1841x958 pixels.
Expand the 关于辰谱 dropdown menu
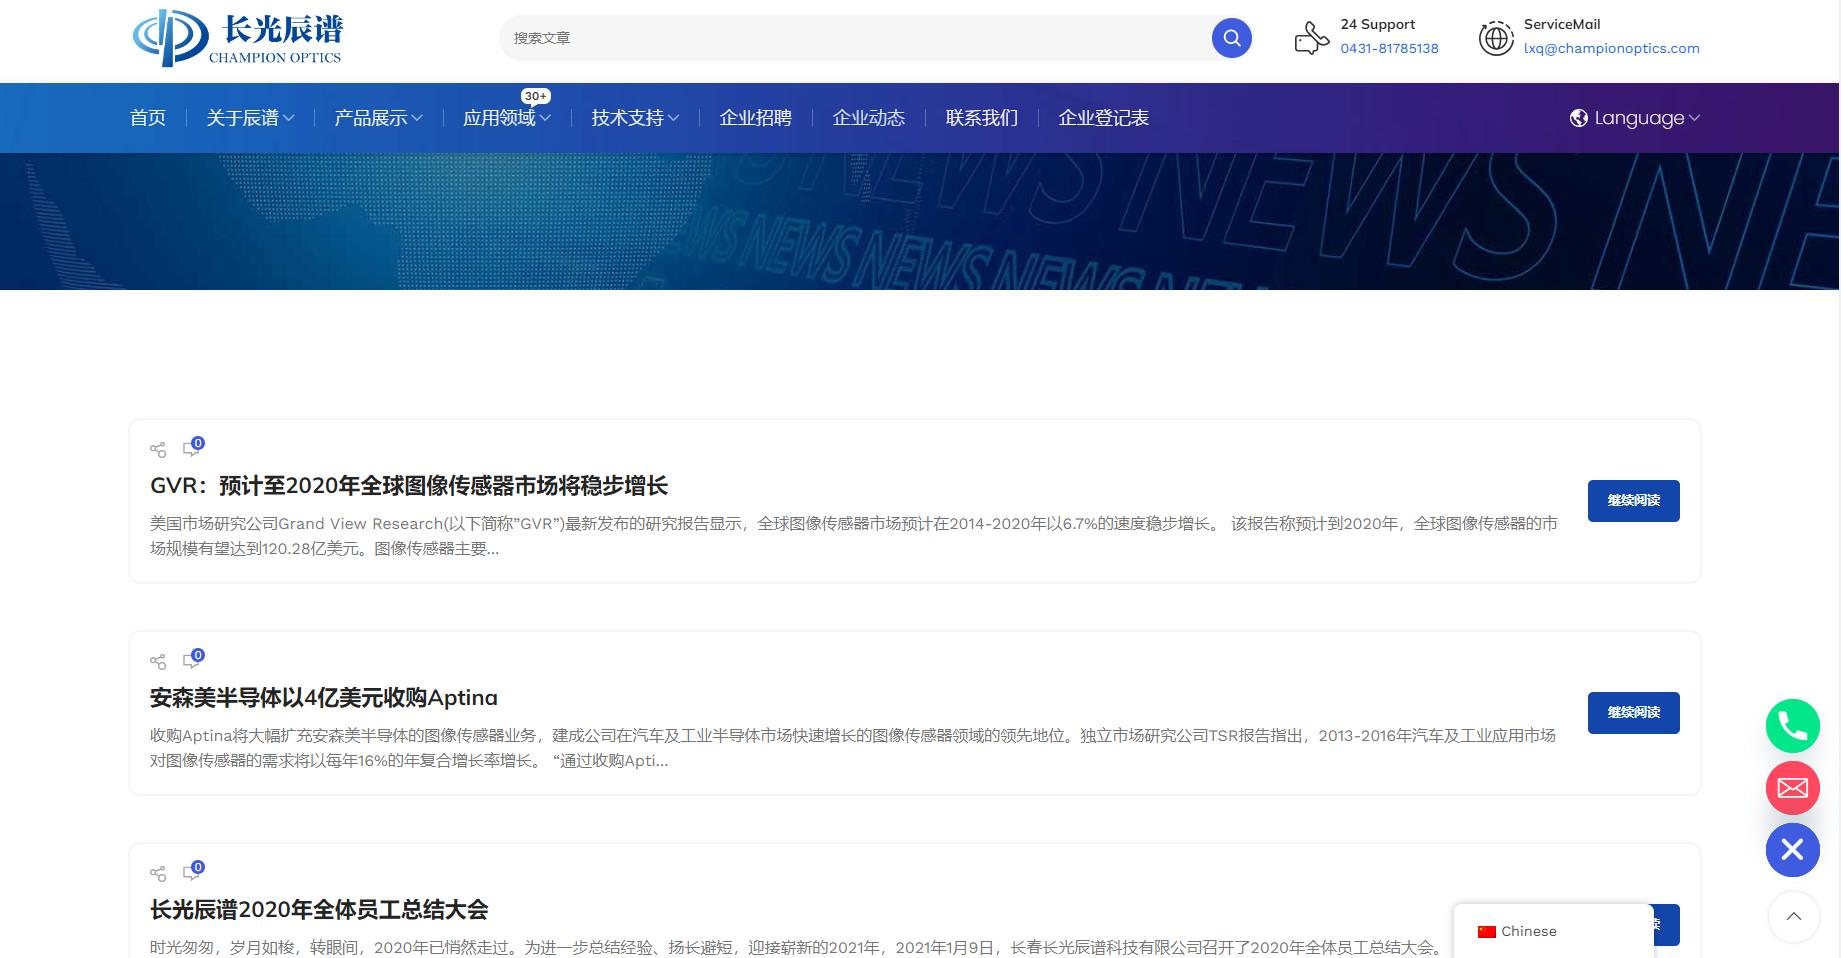[x=250, y=118]
